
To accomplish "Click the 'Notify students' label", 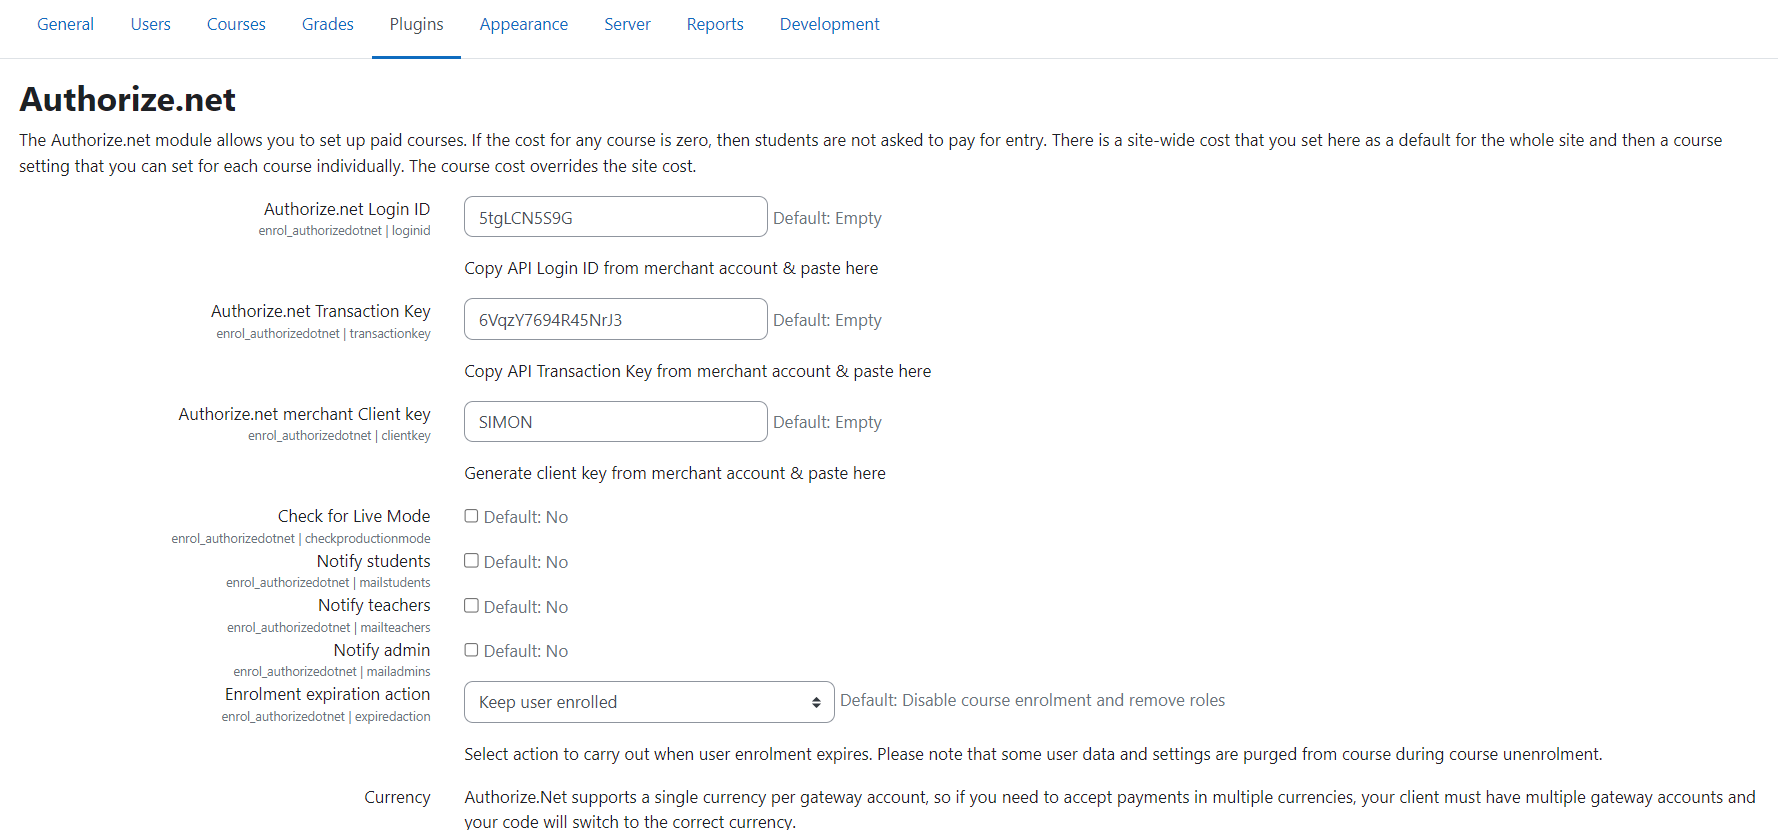I will (x=374, y=561).
